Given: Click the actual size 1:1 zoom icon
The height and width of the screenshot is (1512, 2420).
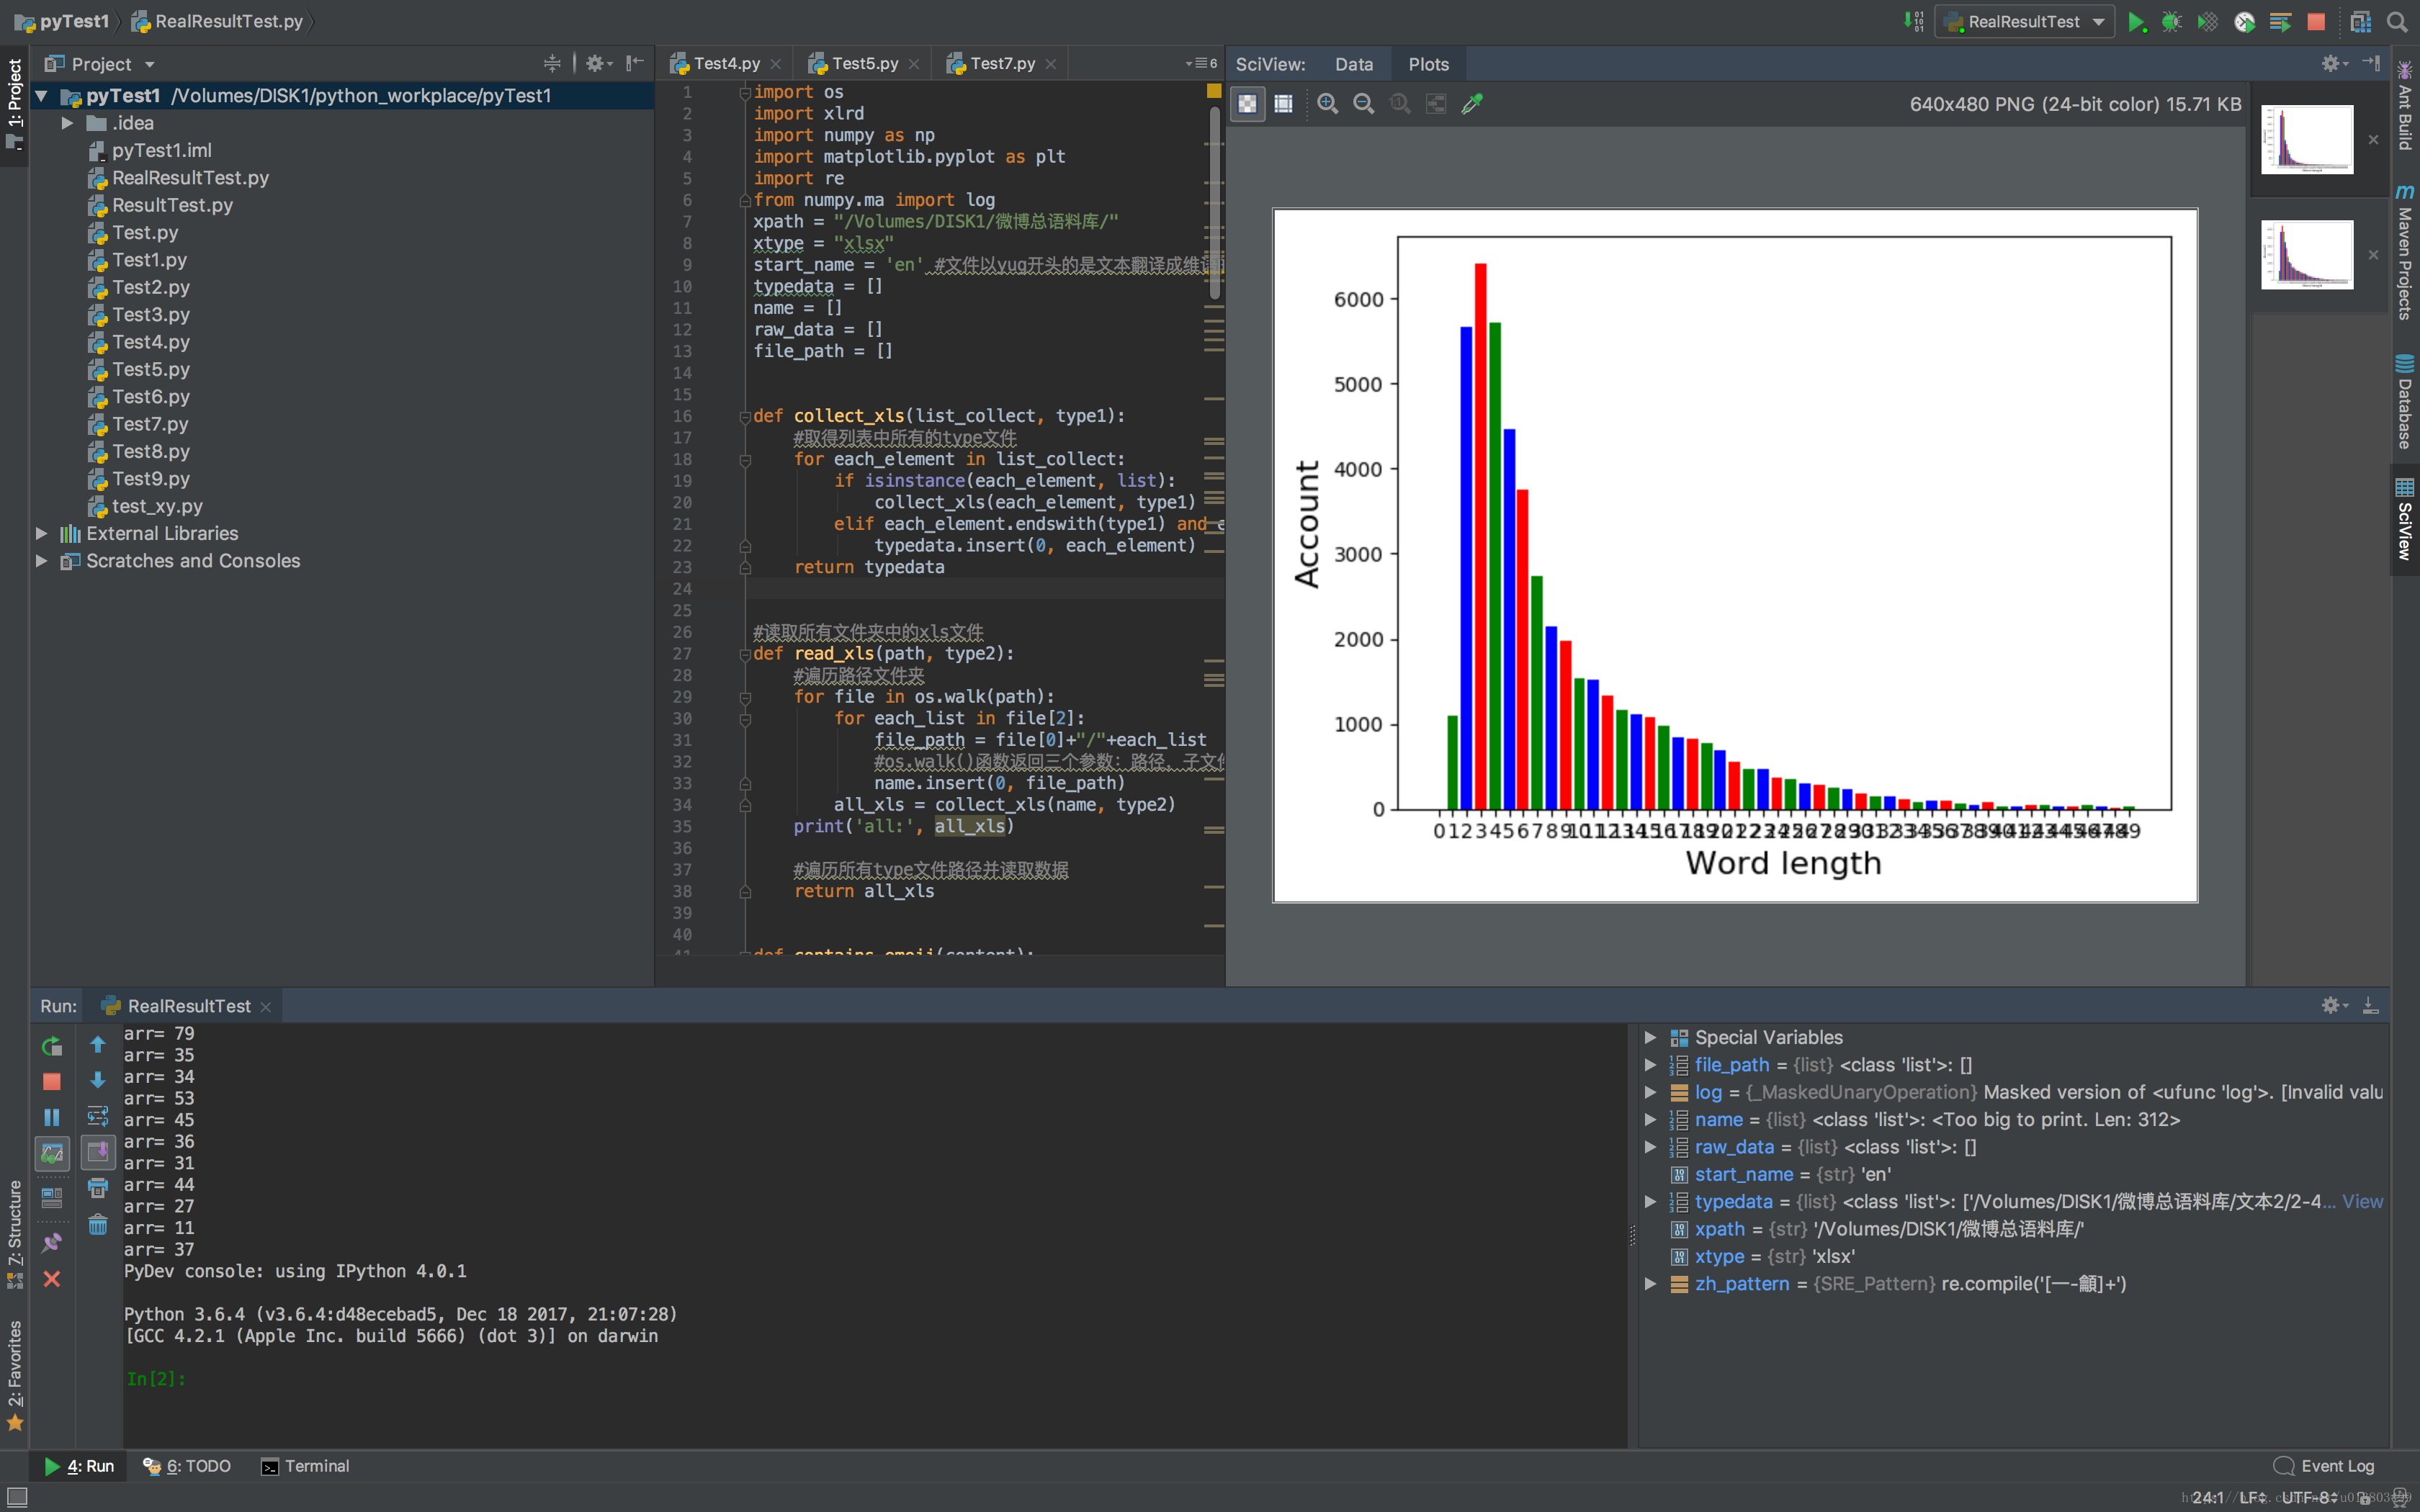Looking at the screenshot, I should 1400,103.
